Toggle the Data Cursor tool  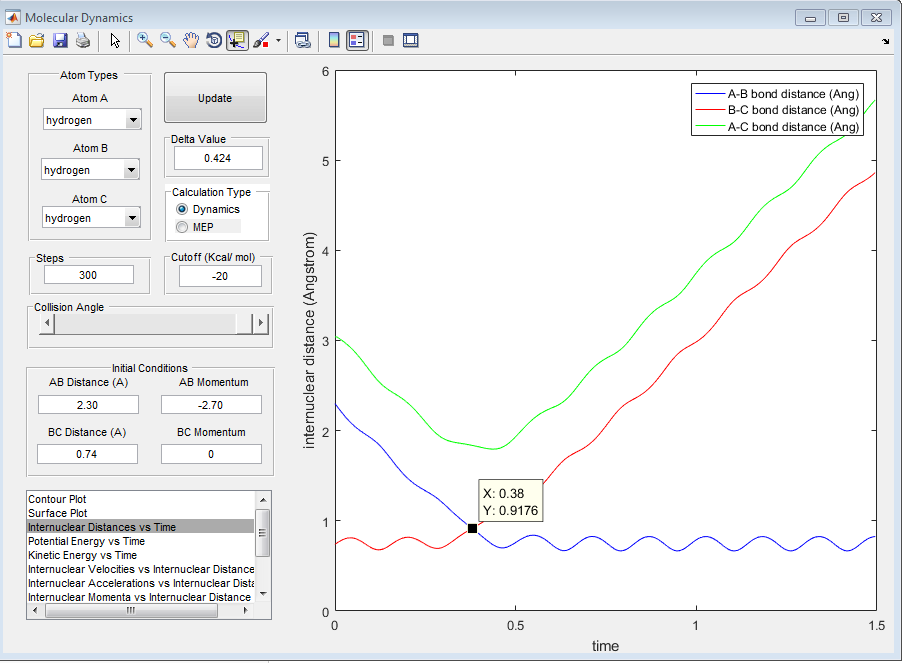point(238,41)
